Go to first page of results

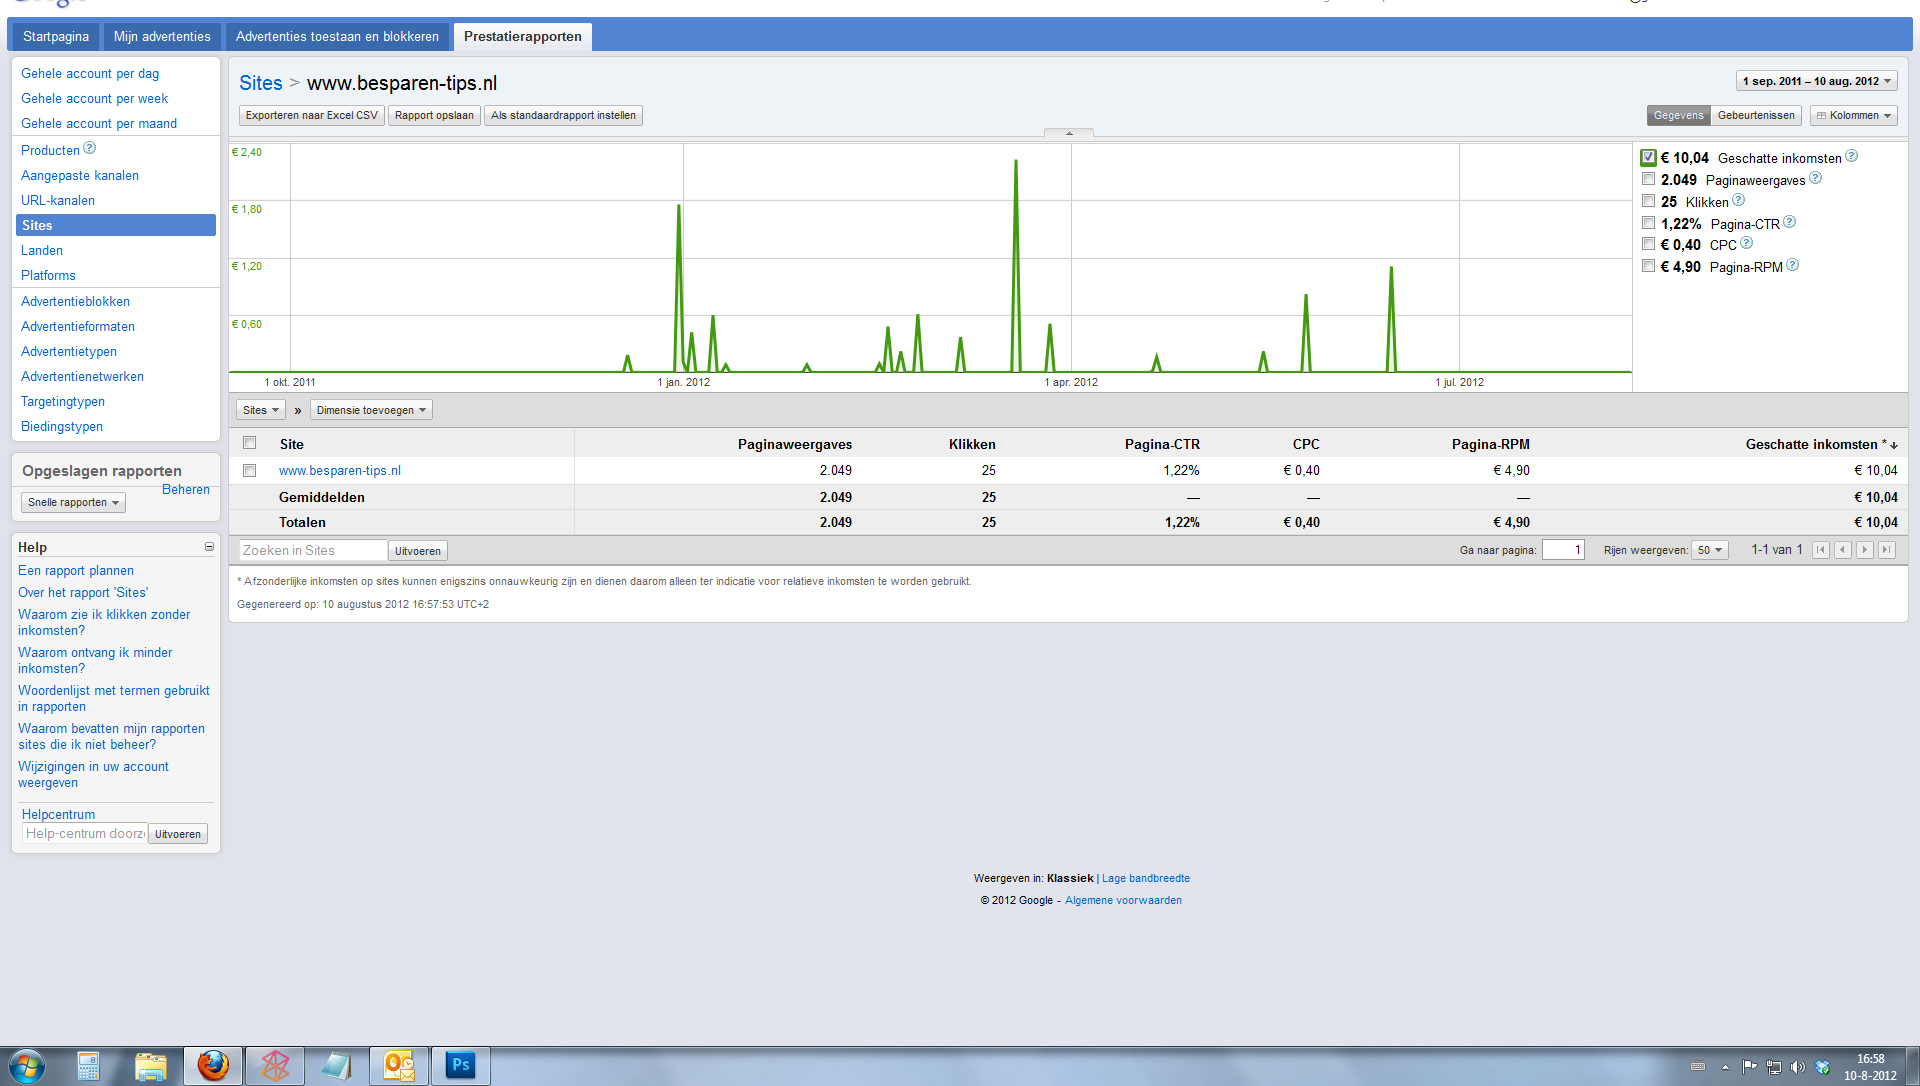click(x=1821, y=550)
